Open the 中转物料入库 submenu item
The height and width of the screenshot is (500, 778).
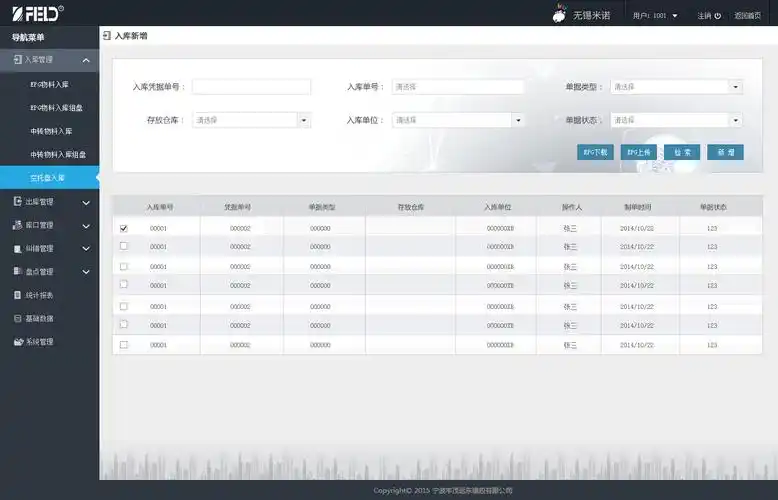click(50, 131)
